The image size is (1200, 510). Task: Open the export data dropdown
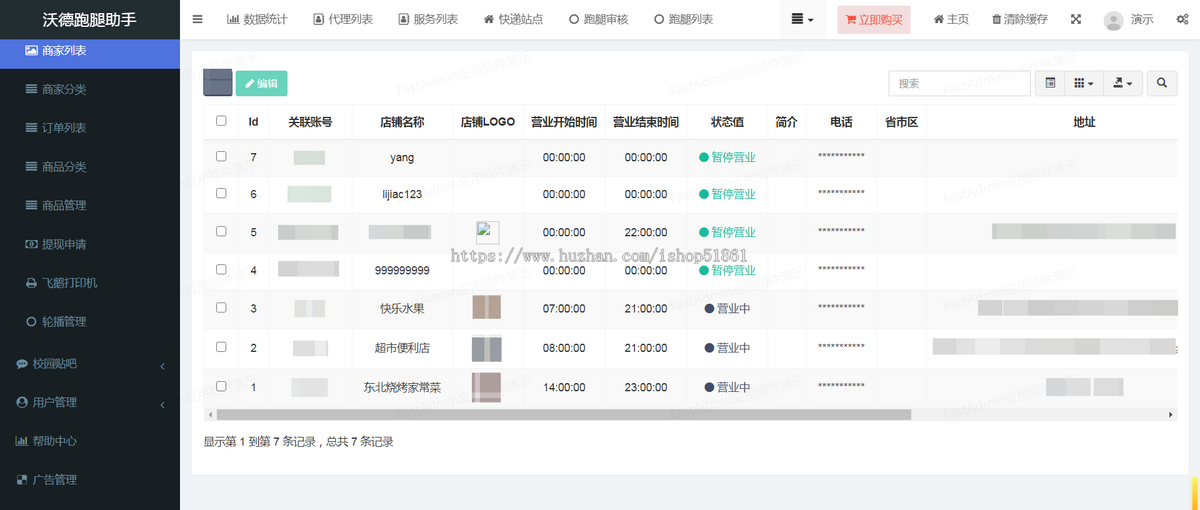[1123, 84]
